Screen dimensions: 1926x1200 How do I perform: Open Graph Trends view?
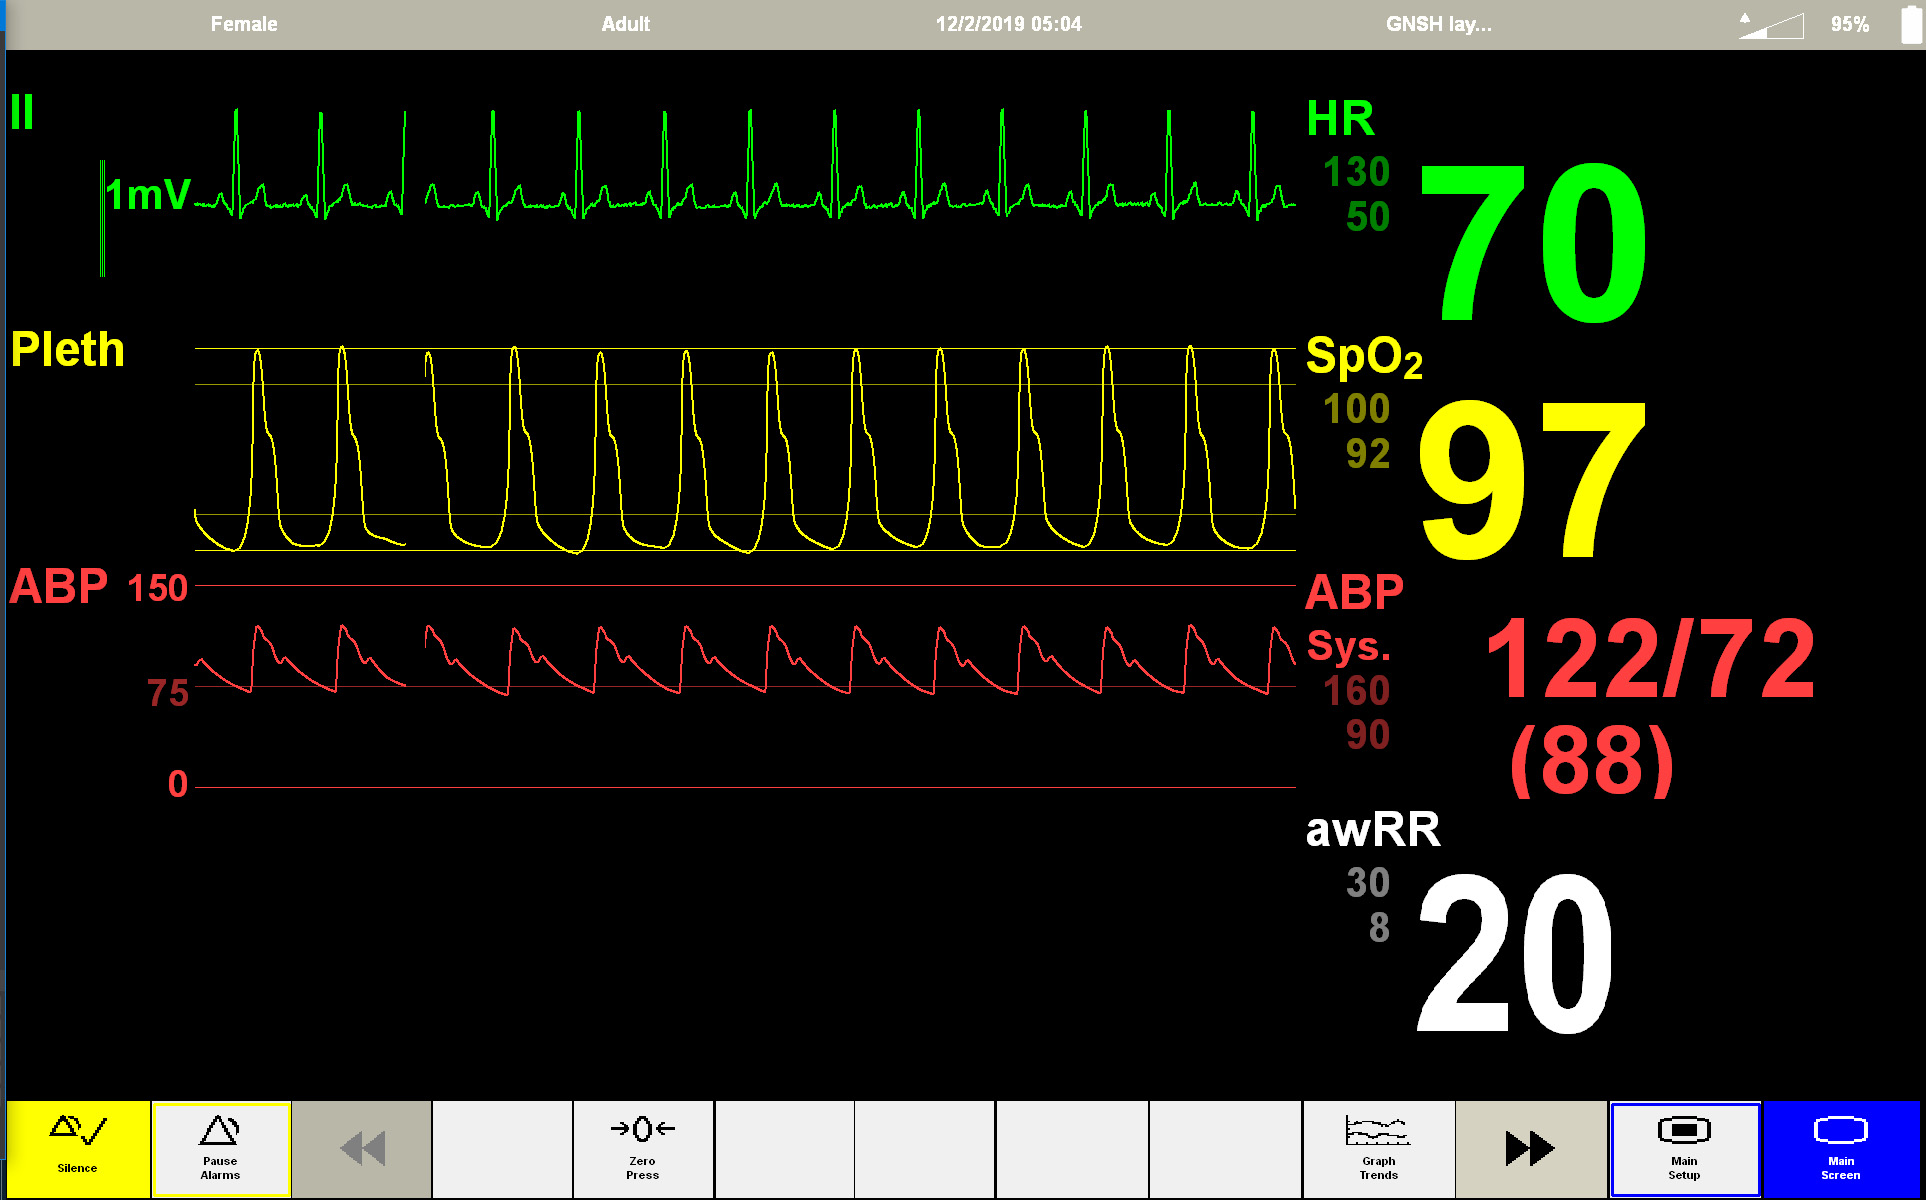(x=1378, y=1148)
